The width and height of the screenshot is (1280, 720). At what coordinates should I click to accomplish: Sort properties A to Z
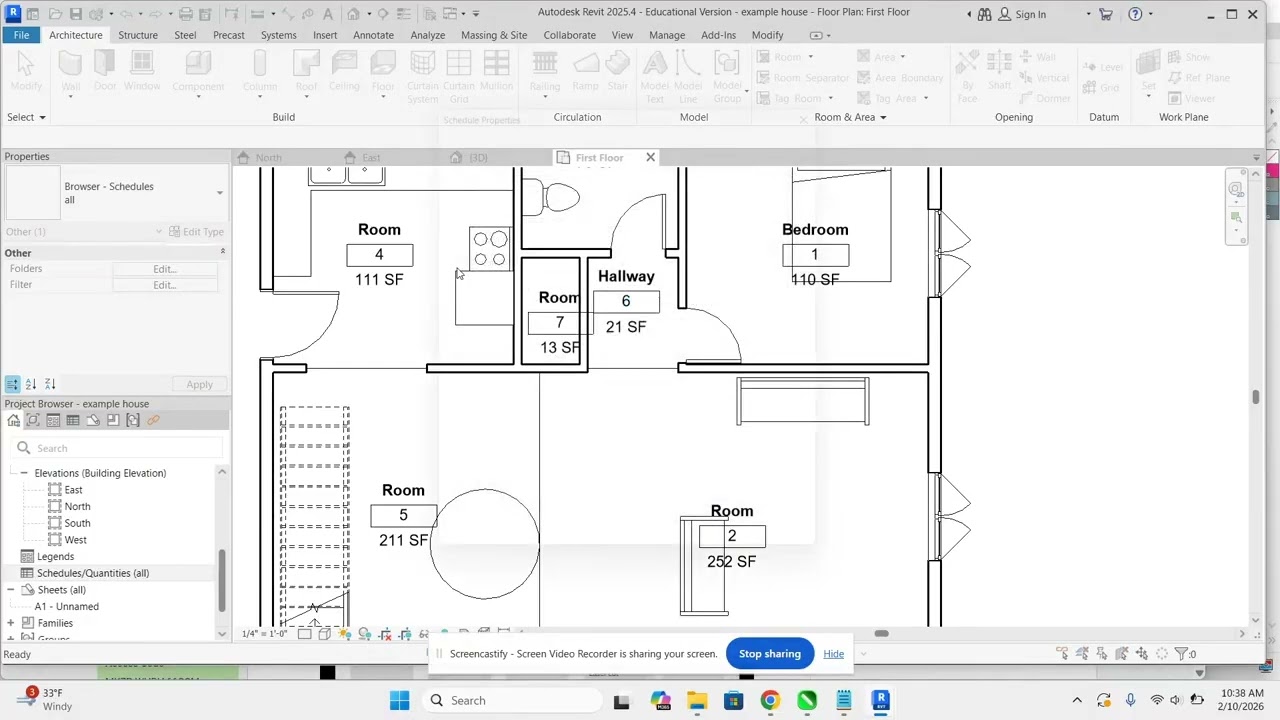point(31,384)
